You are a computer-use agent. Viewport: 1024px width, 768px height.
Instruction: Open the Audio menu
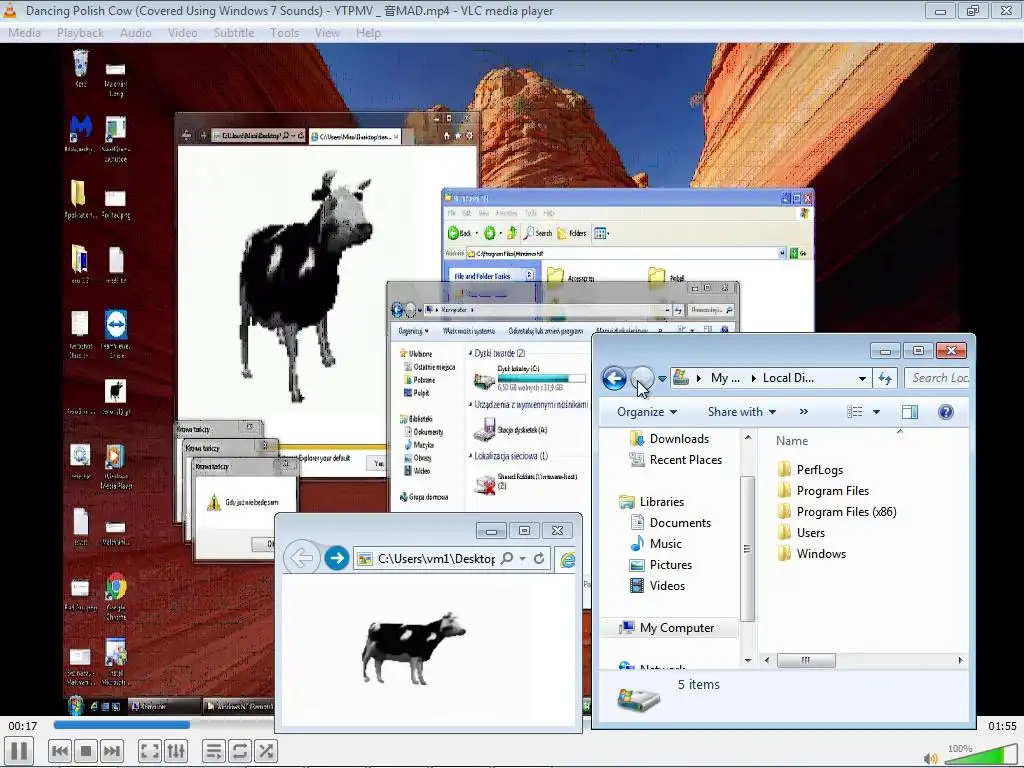[x=135, y=33]
